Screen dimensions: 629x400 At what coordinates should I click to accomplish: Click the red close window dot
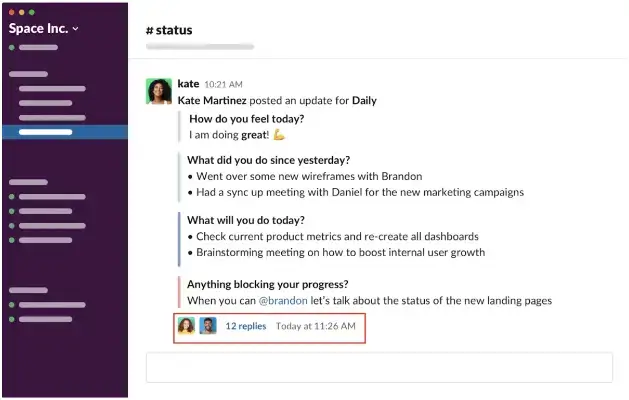(12, 13)
